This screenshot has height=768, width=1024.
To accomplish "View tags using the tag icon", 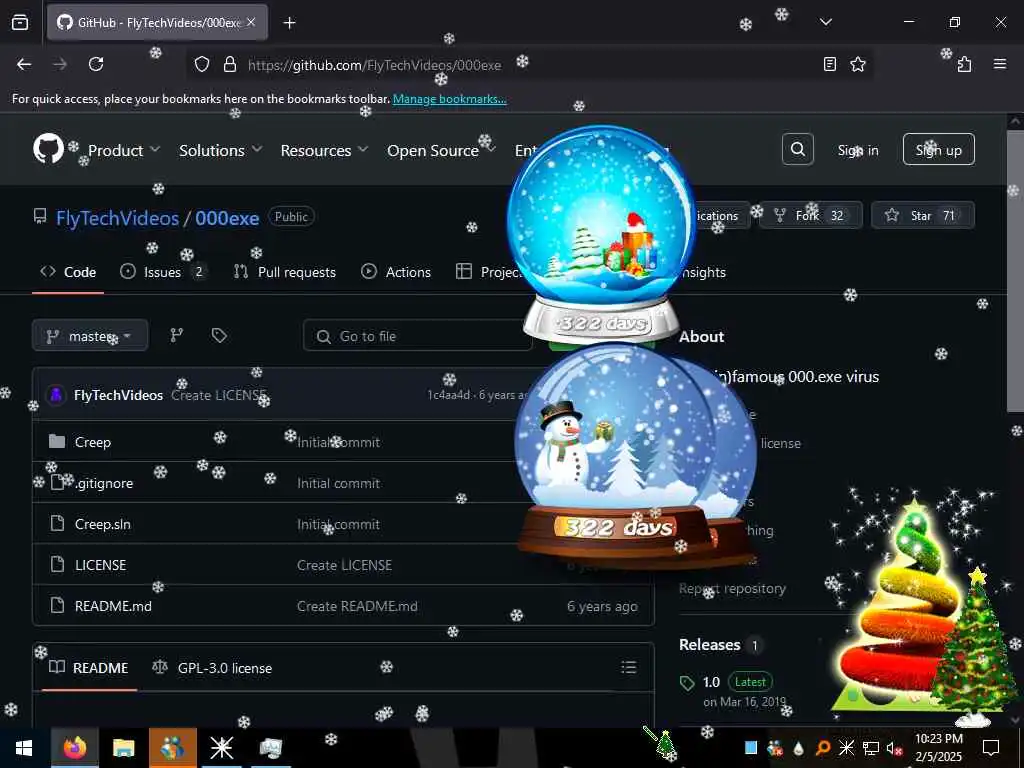I will coord(219,336).
